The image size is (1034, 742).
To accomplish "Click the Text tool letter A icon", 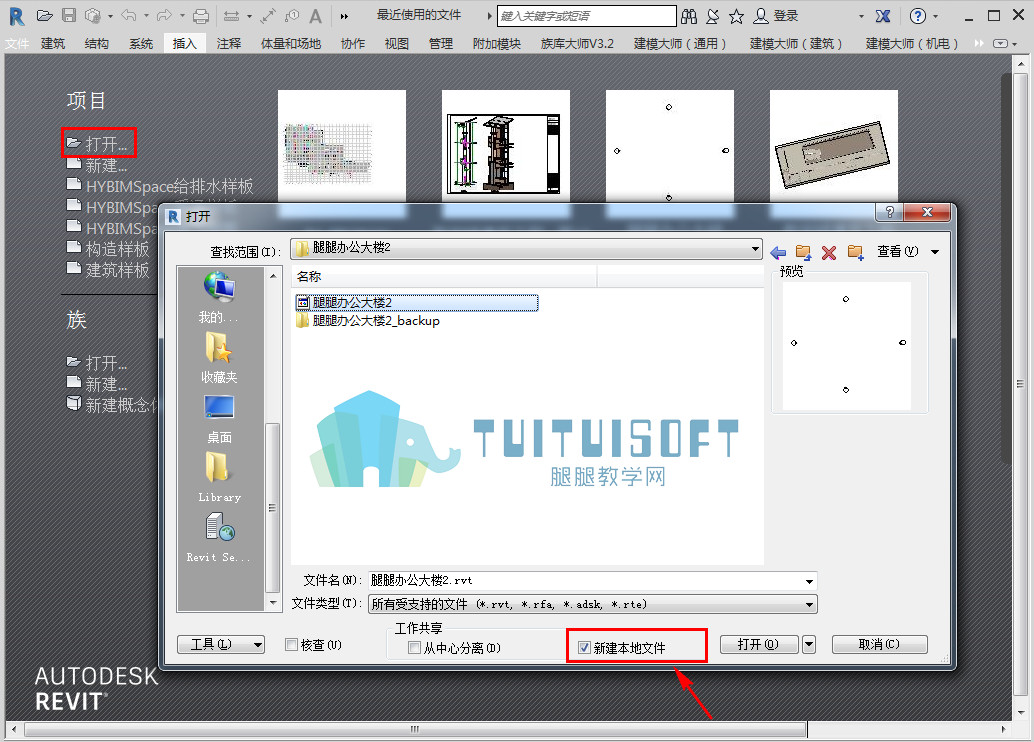I will (316, 16).
